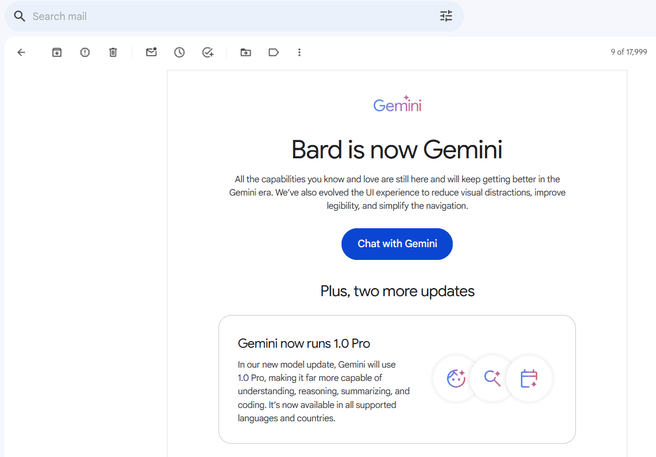Click the Gemini logo in the email
Viewport: 656px width, 457px height.
click(x=397, y=104)
